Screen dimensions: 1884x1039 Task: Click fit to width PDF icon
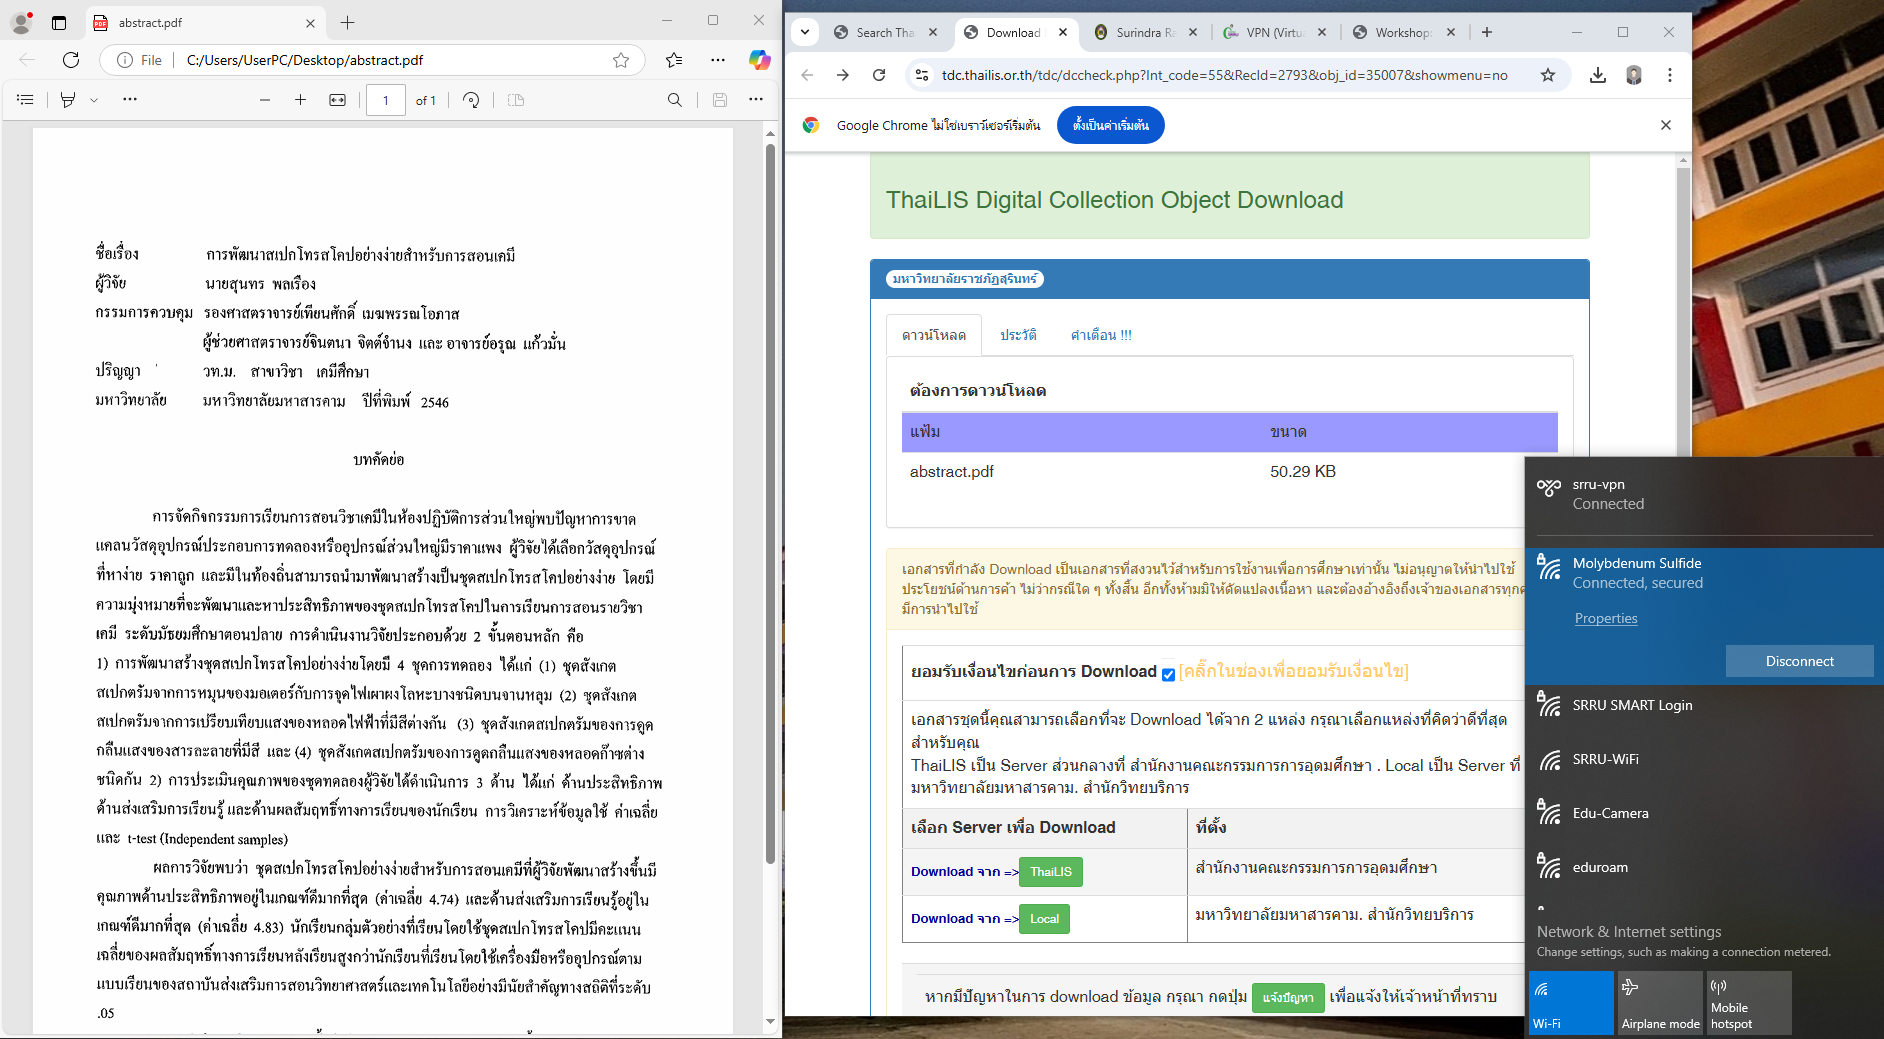click(x=338, y=100)
